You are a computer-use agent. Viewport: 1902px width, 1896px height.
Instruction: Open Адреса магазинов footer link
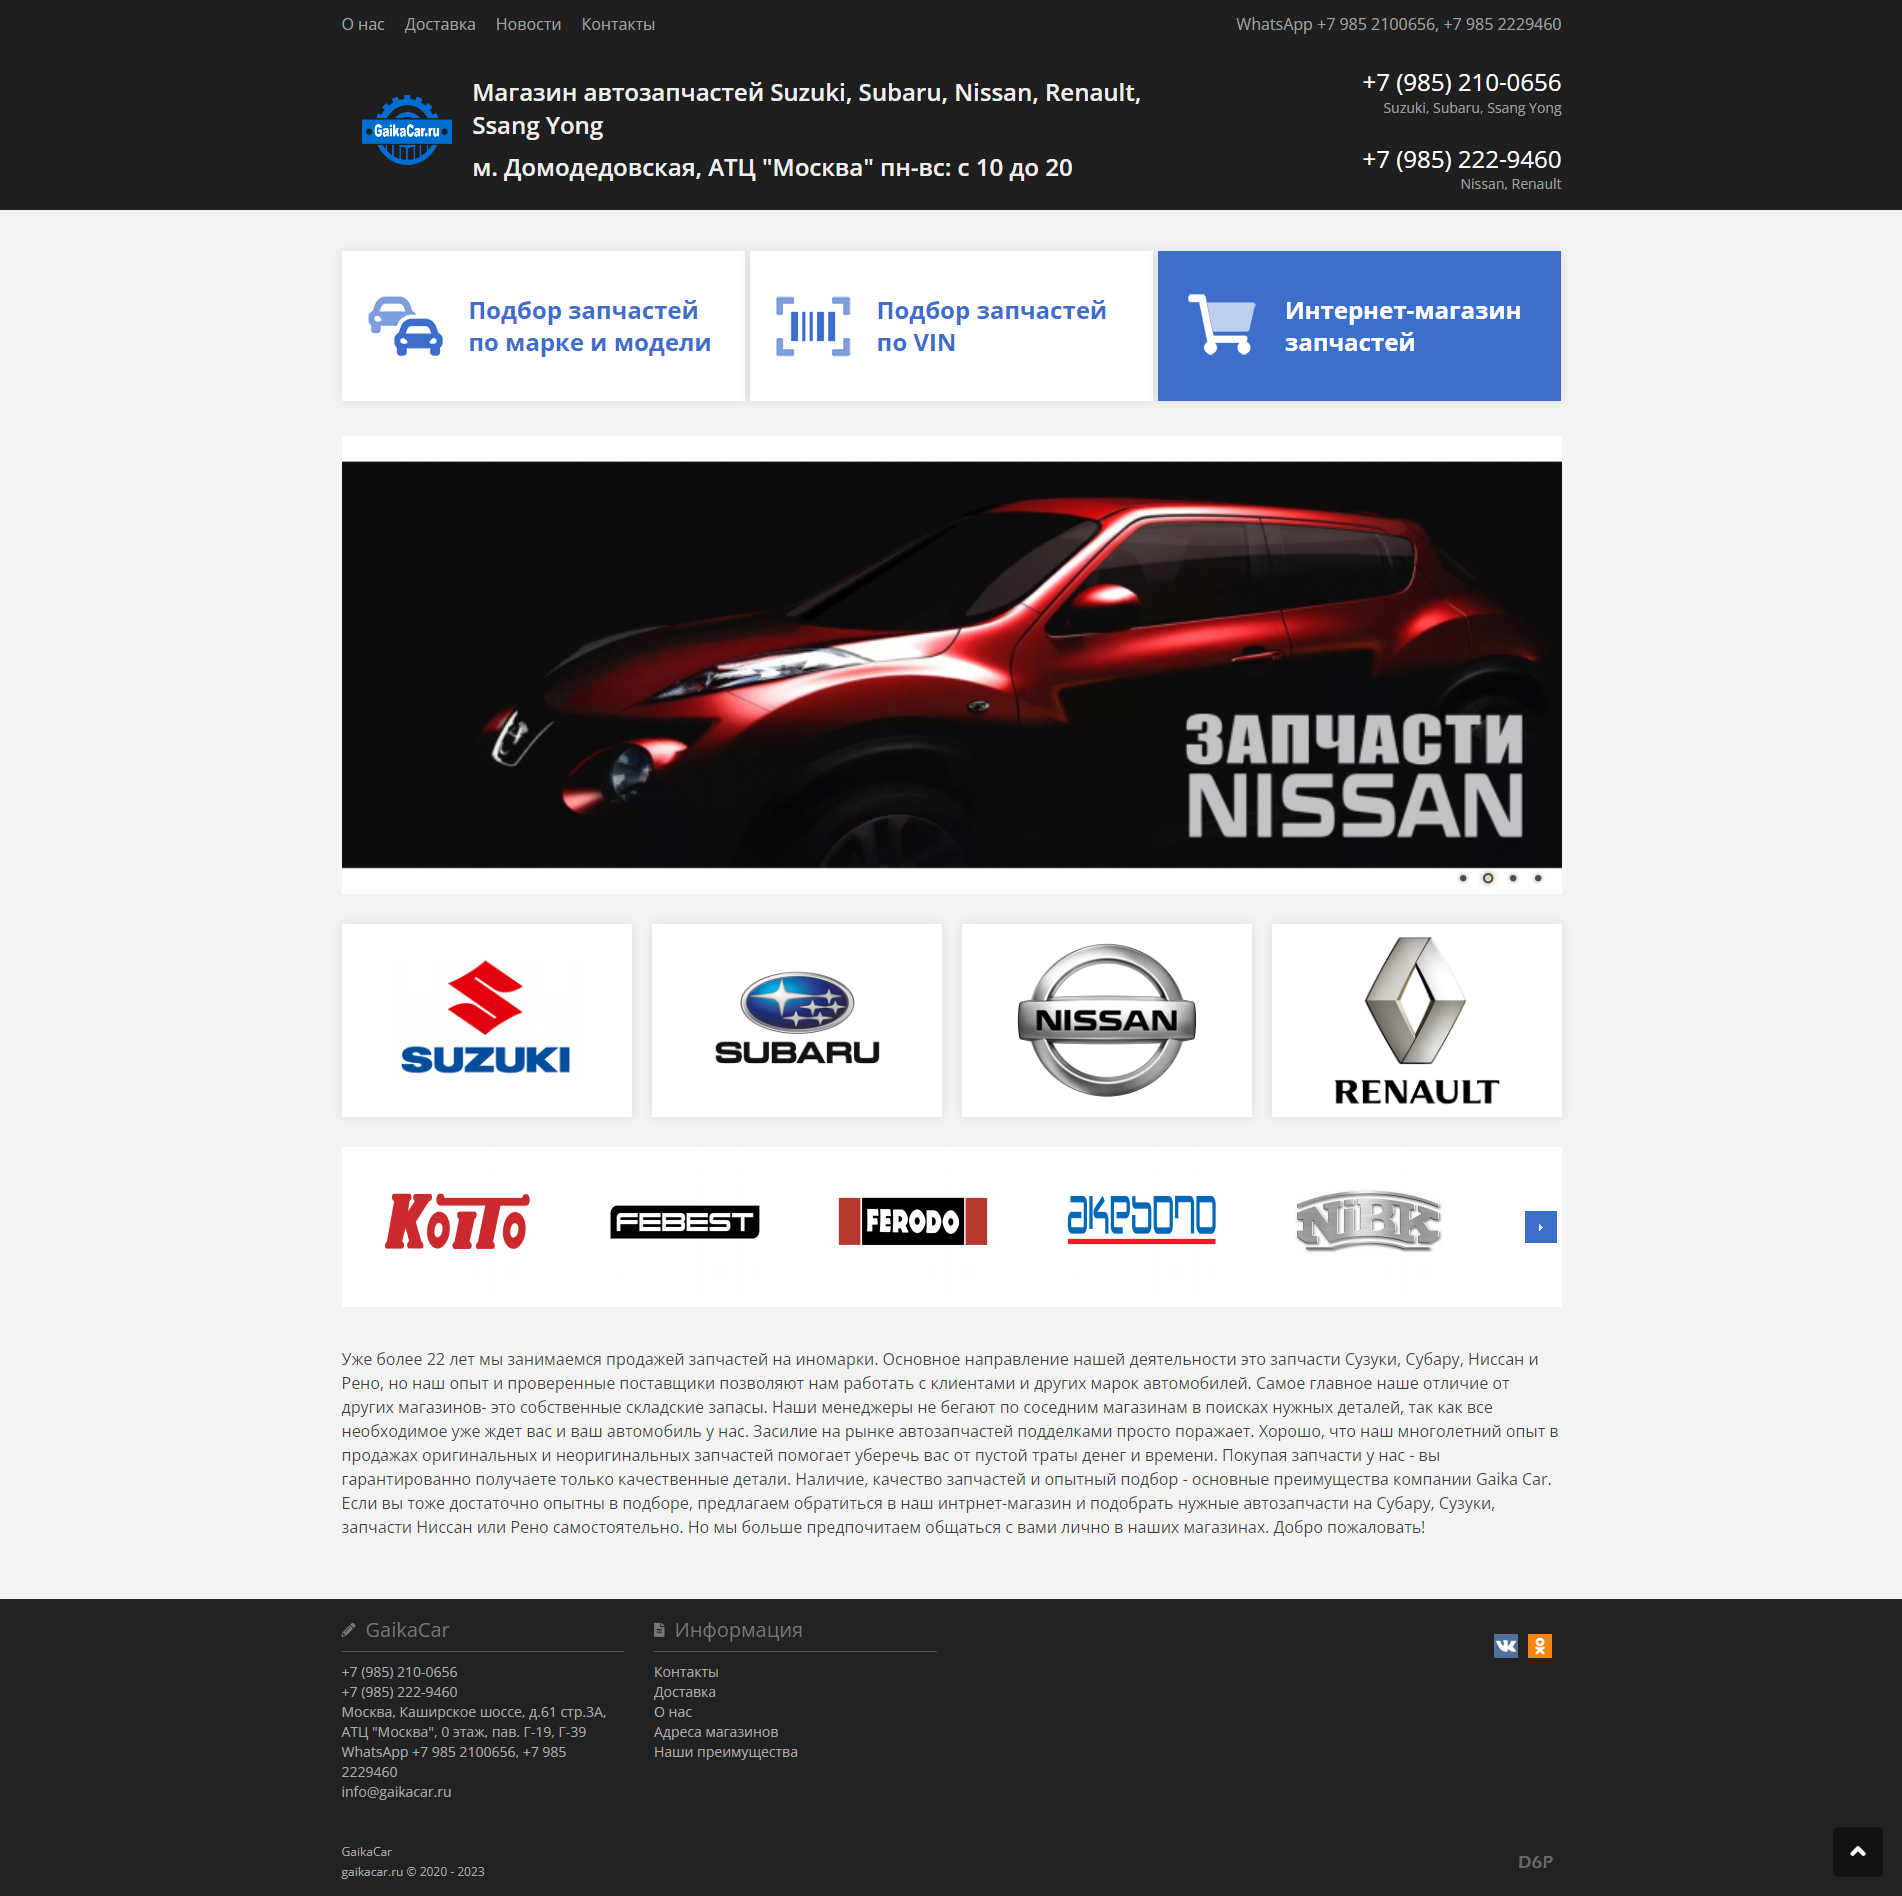click(716, 1732)
